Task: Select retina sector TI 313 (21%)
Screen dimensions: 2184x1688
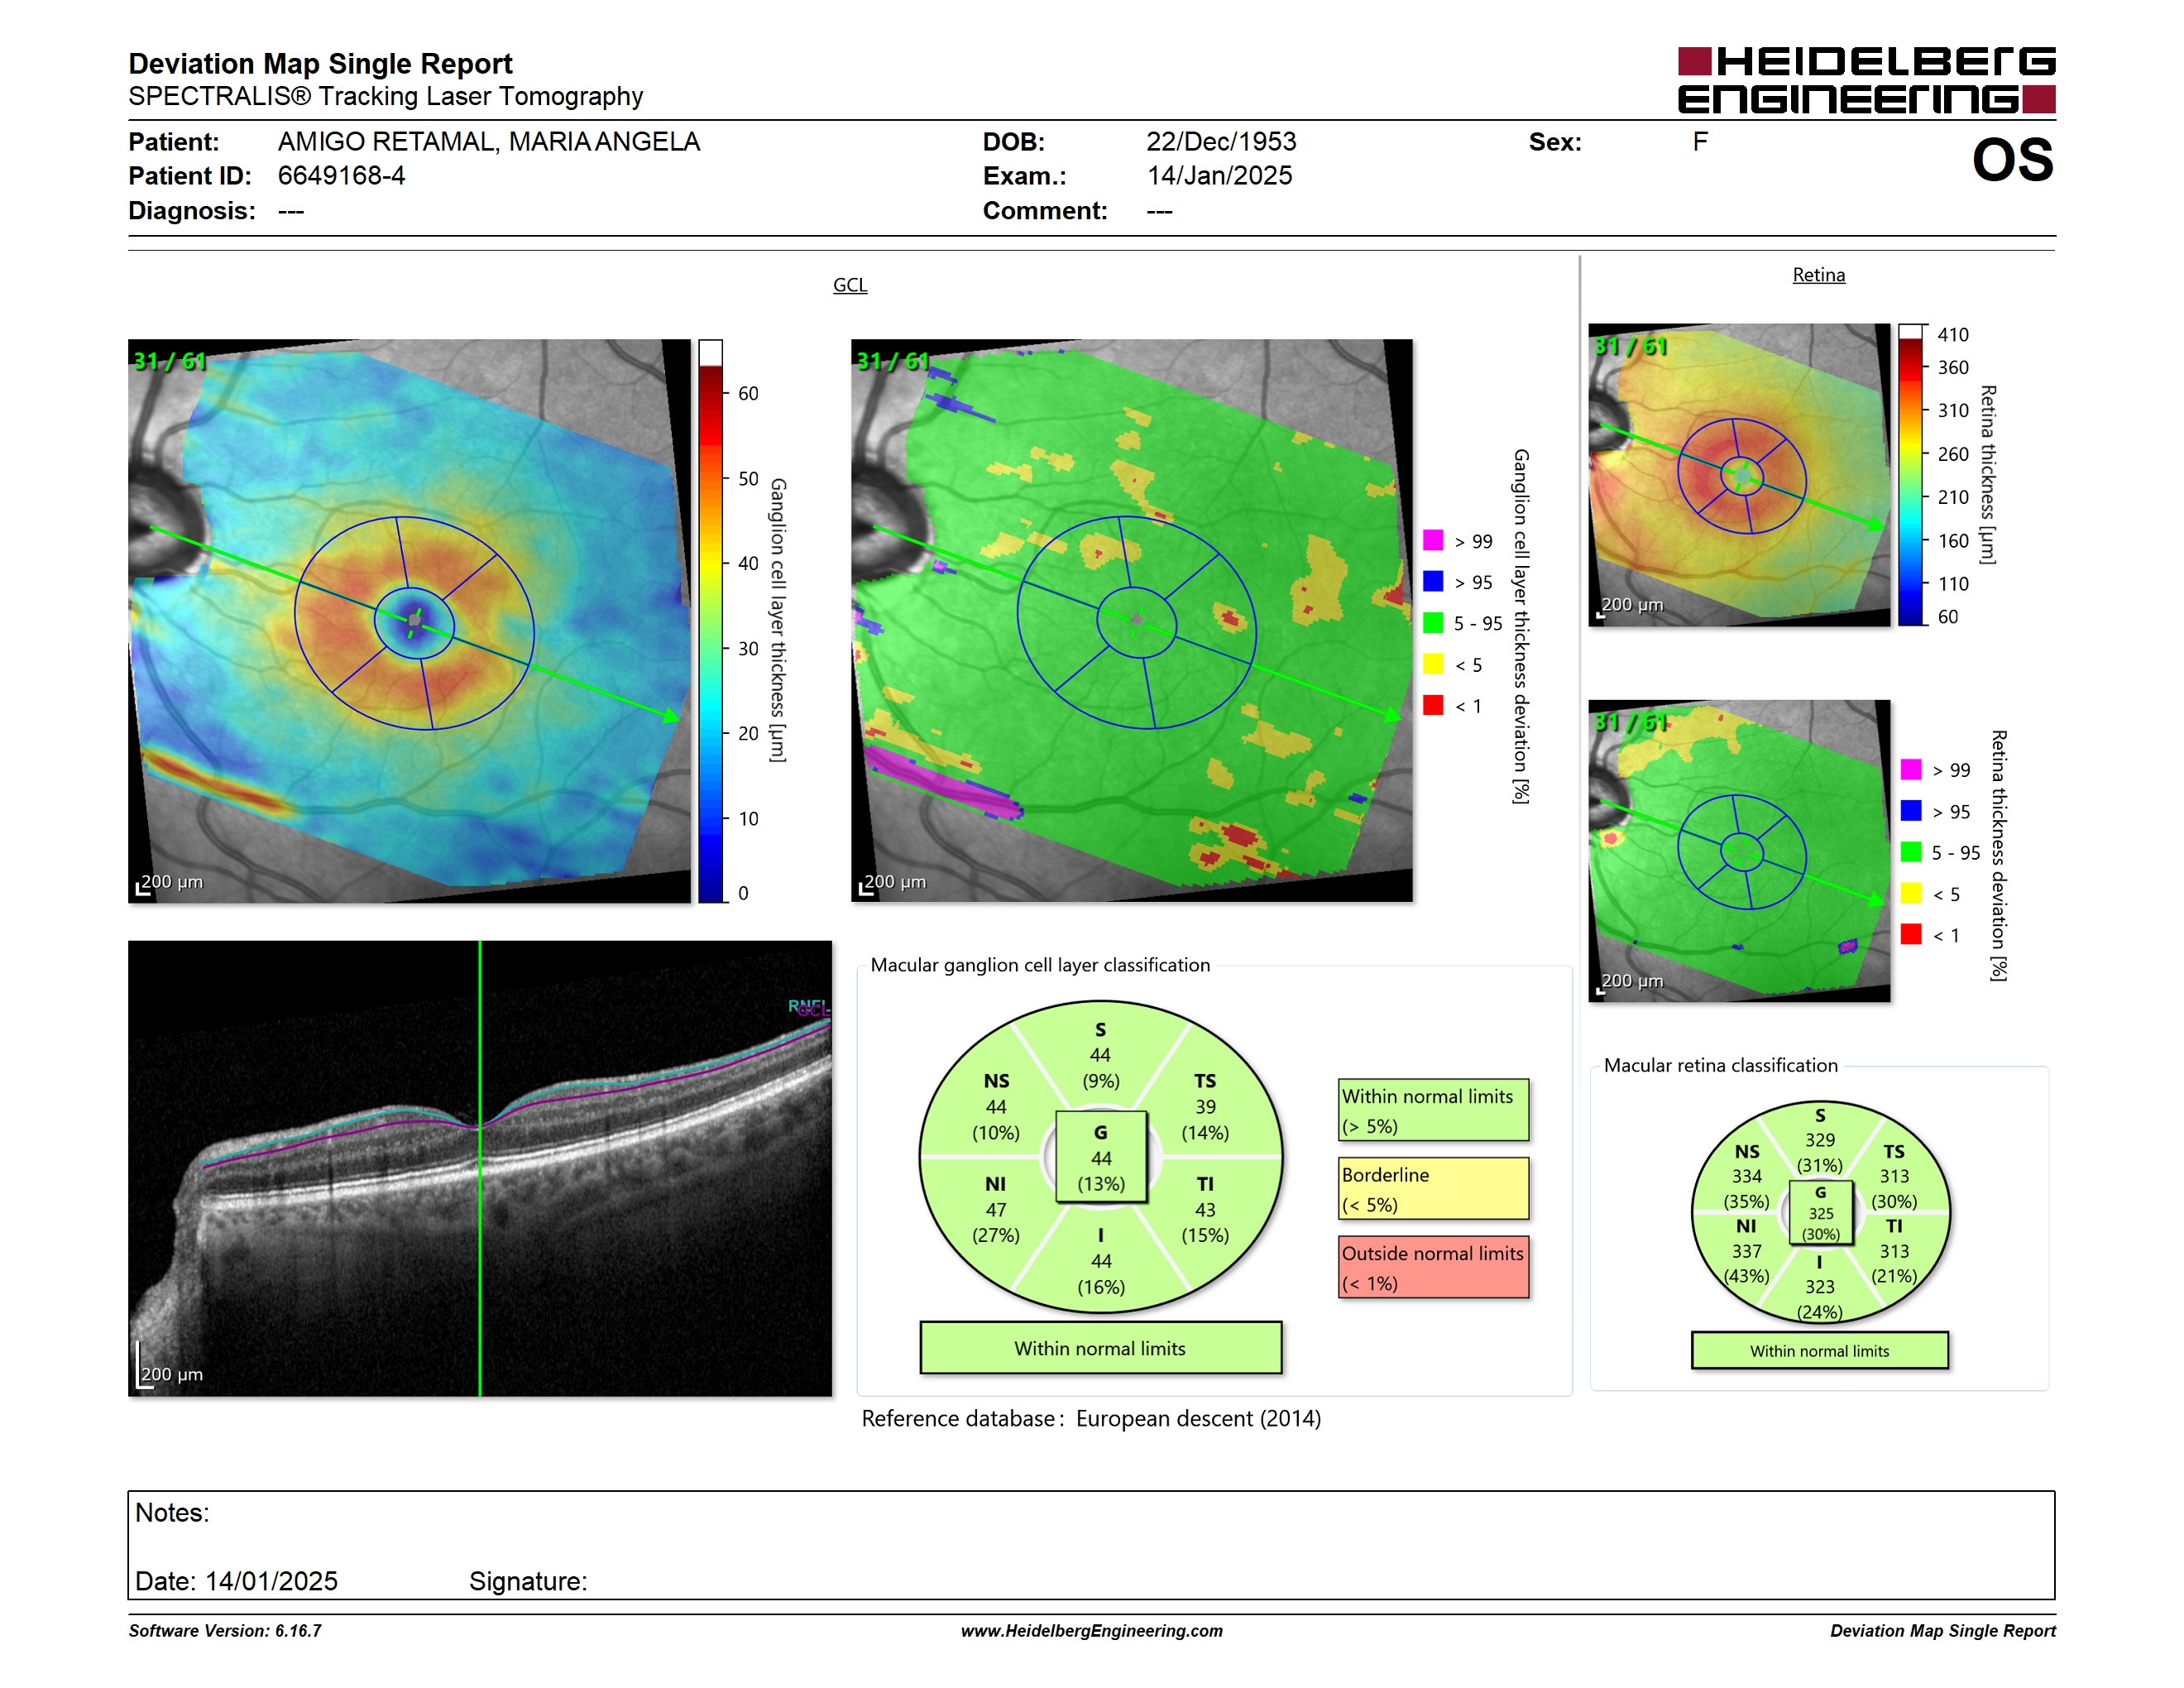Action: click(x=1894, y=1251)
